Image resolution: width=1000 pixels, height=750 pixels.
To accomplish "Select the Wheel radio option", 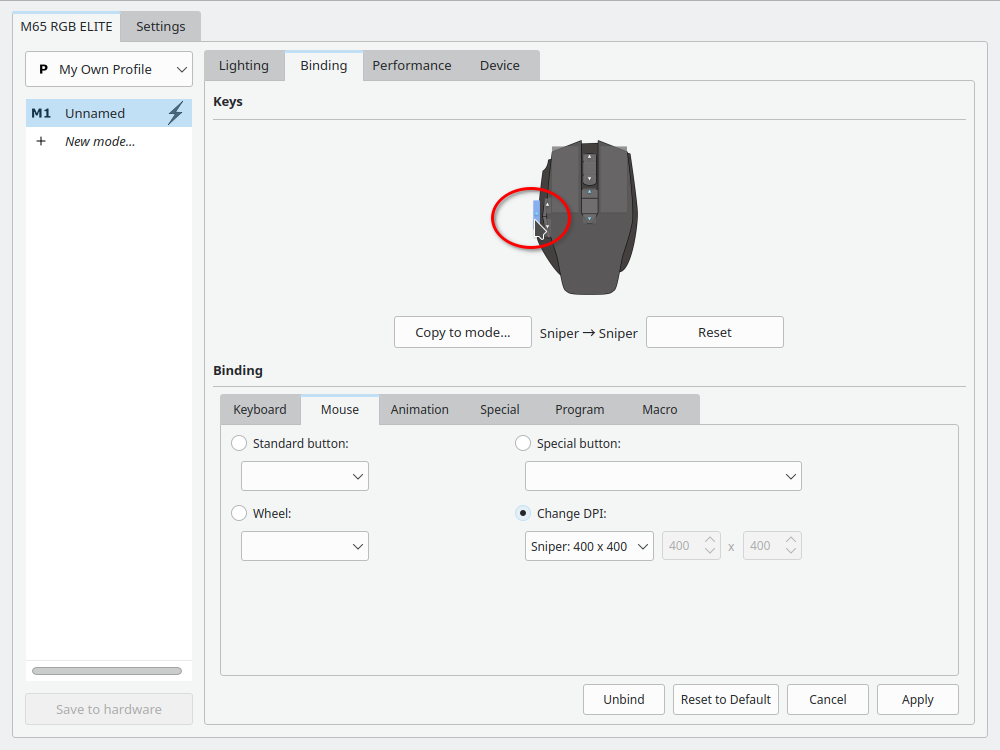I will click(x=239, y=513).
